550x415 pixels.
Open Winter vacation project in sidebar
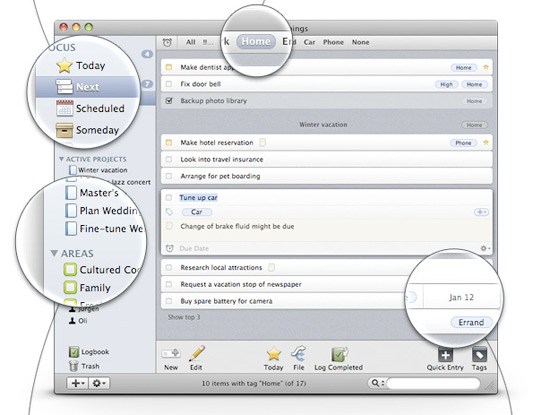coord(99,170)
